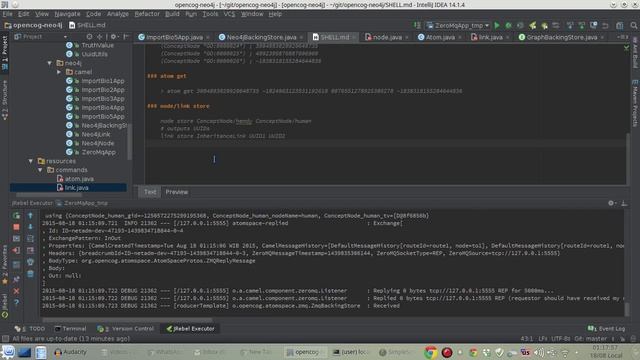Click the scroll from source target icon
The width and height of the screenshot is (640, 360).
[x=89, y=37]
